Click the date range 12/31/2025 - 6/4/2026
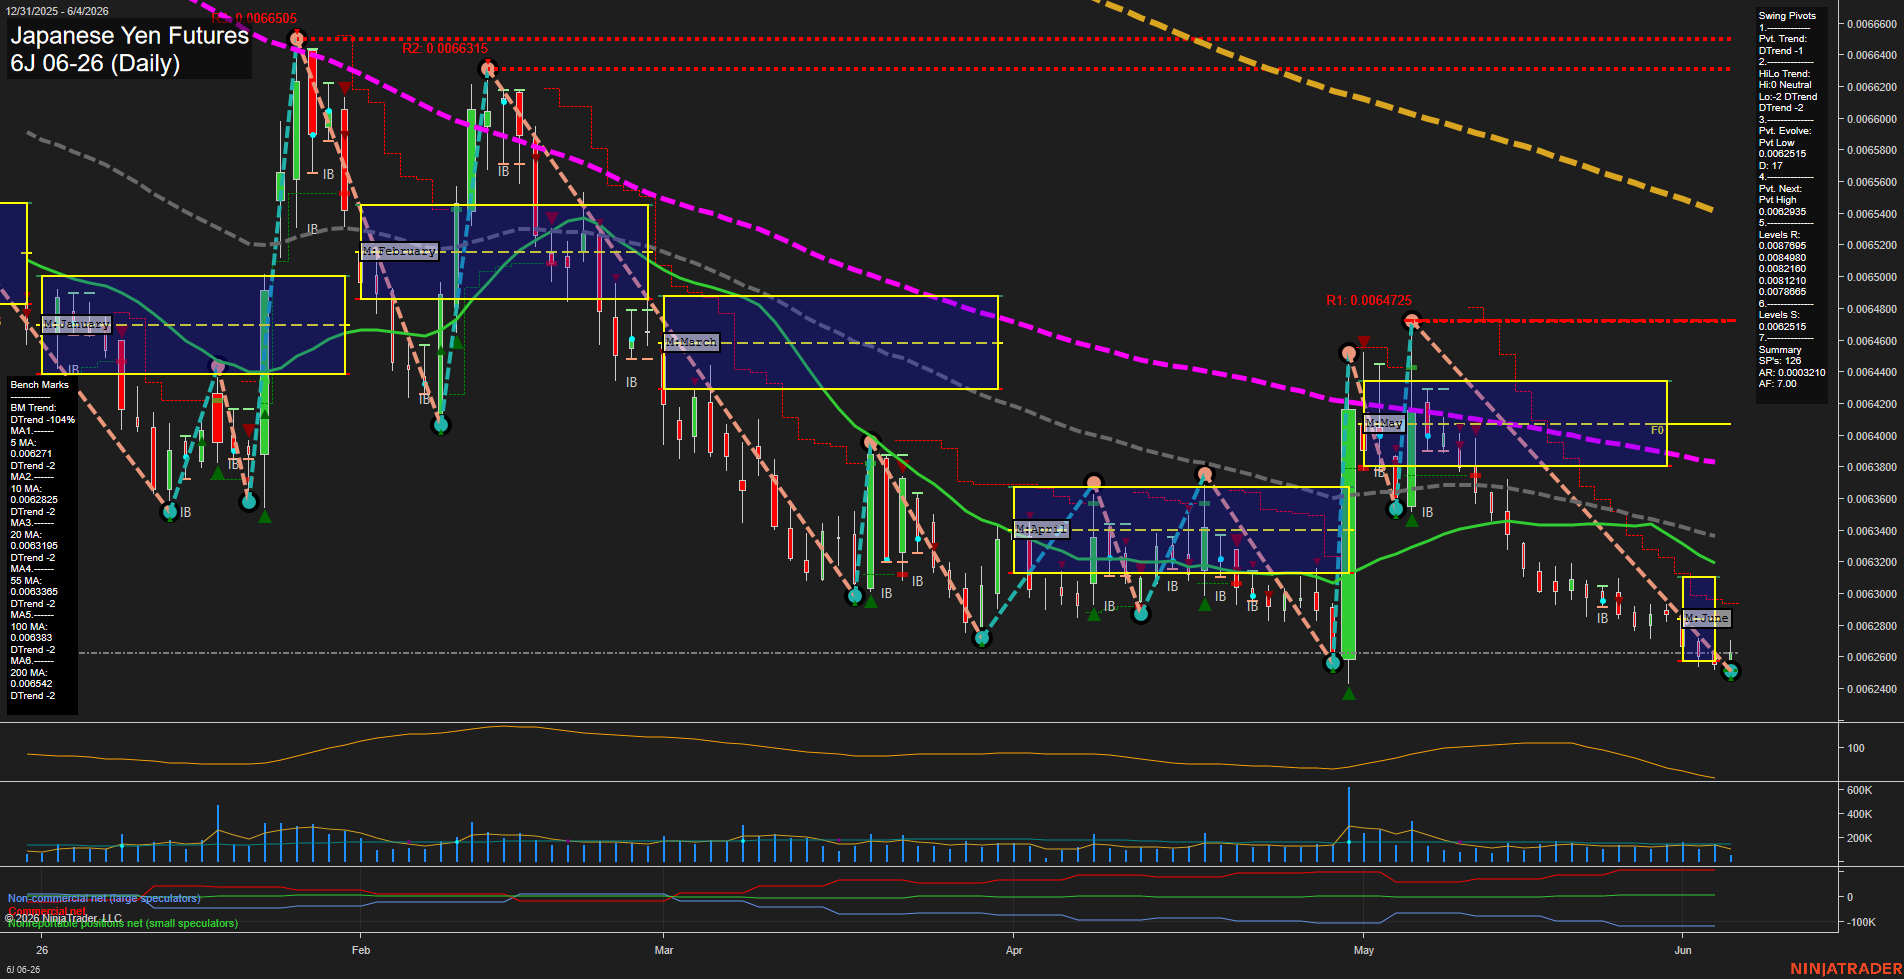This screenshot has height=979, width=1904. pos(57,10)
